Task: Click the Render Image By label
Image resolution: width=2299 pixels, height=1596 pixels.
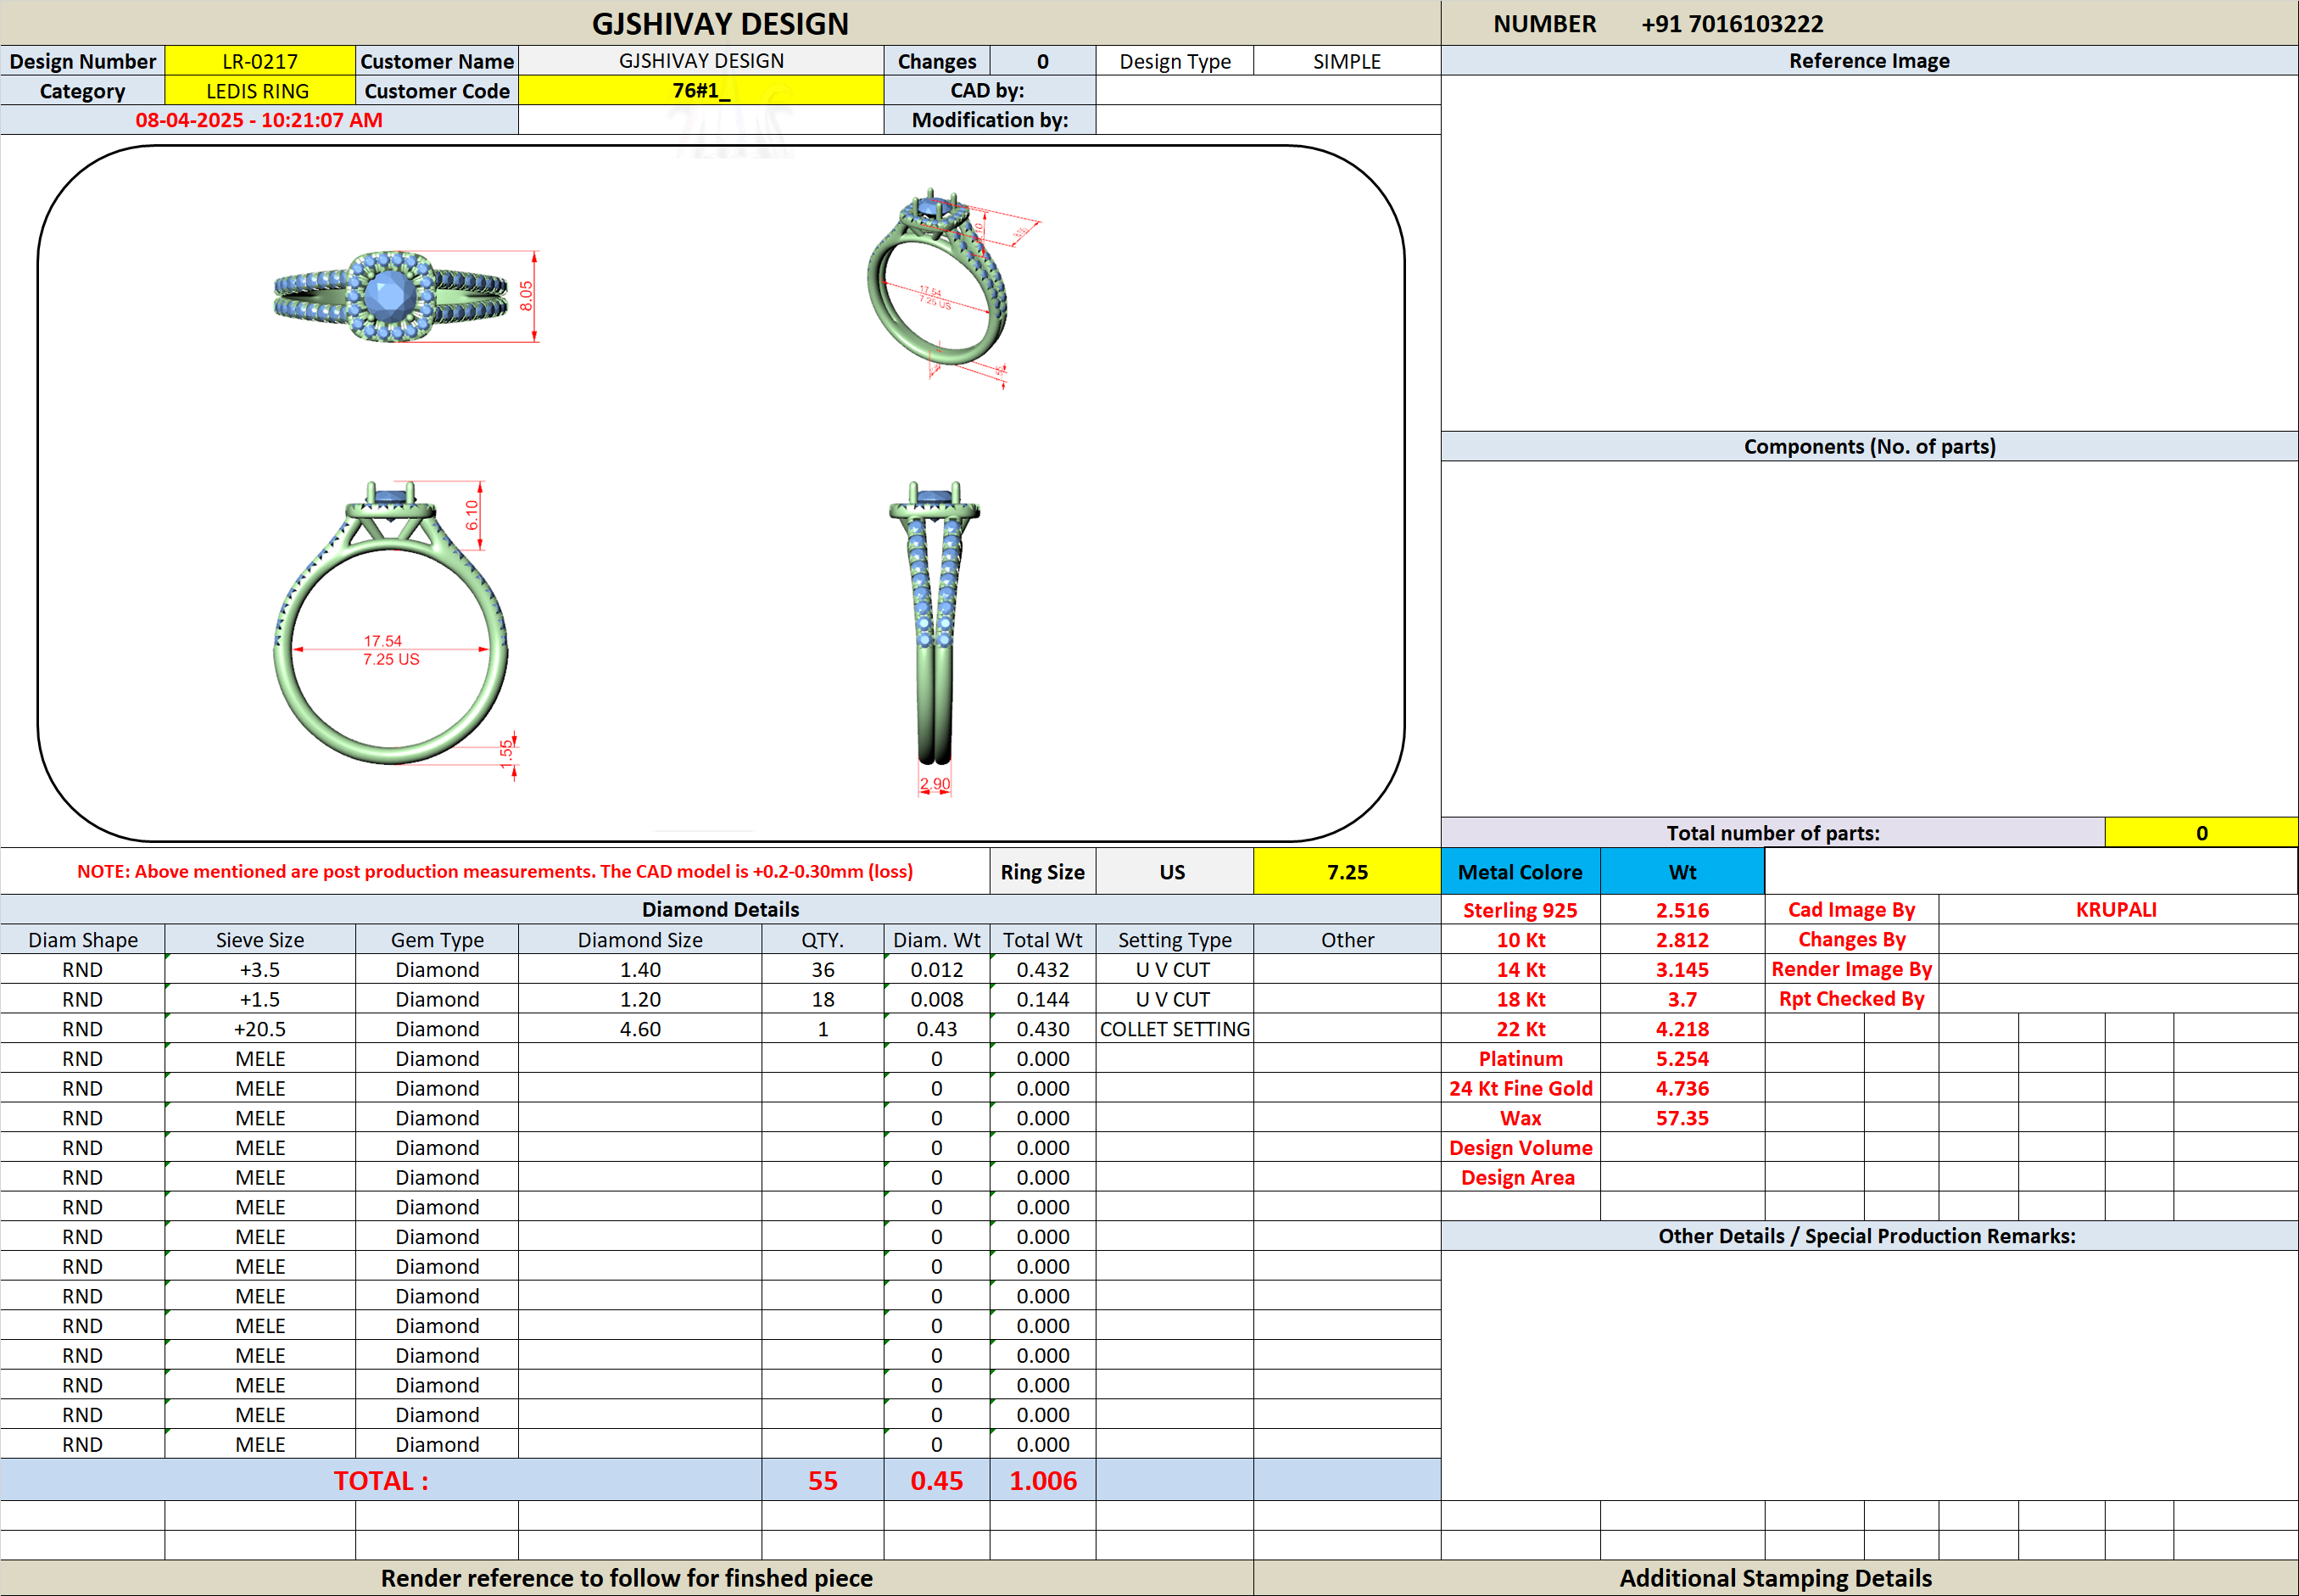Action: pos(1851,970)
